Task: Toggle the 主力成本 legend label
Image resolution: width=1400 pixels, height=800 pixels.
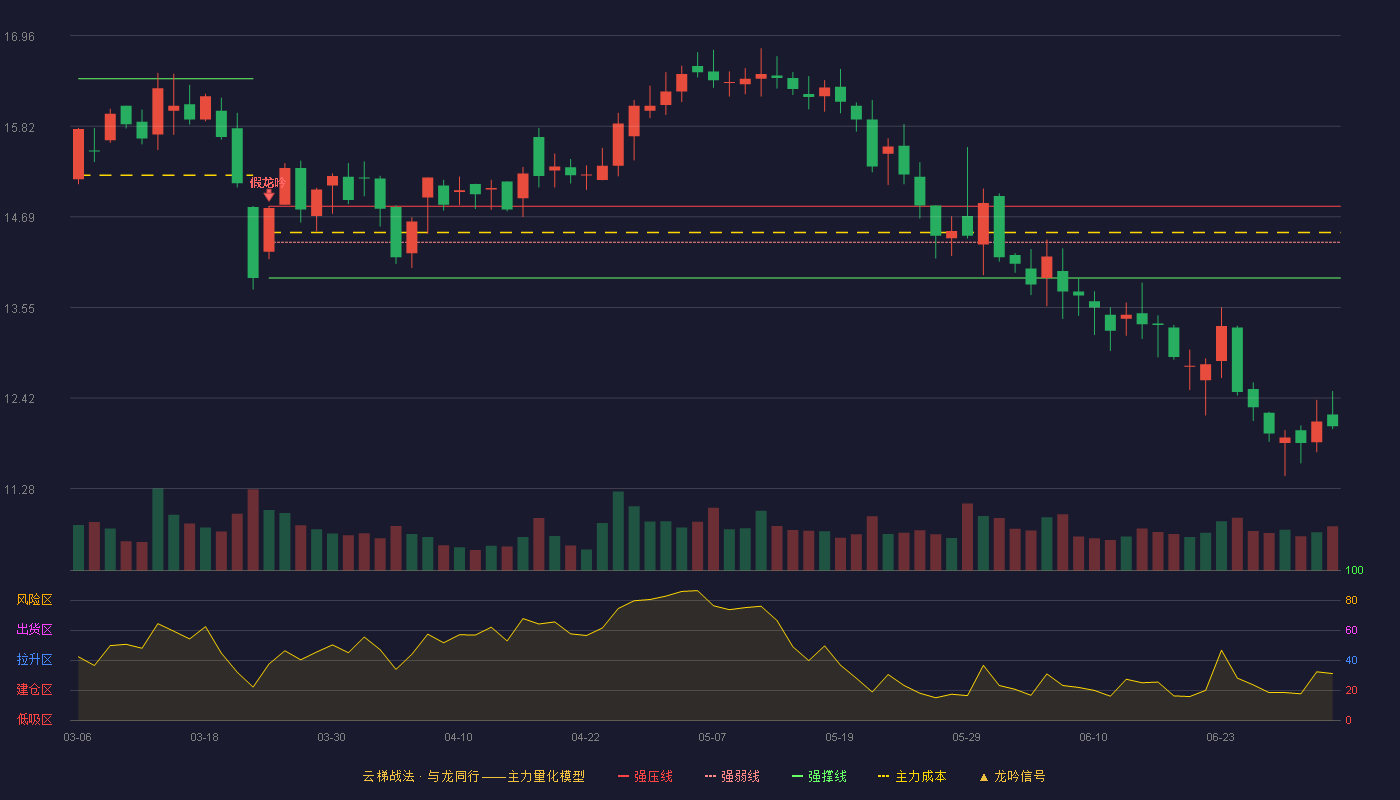Action: pos(920,776)
